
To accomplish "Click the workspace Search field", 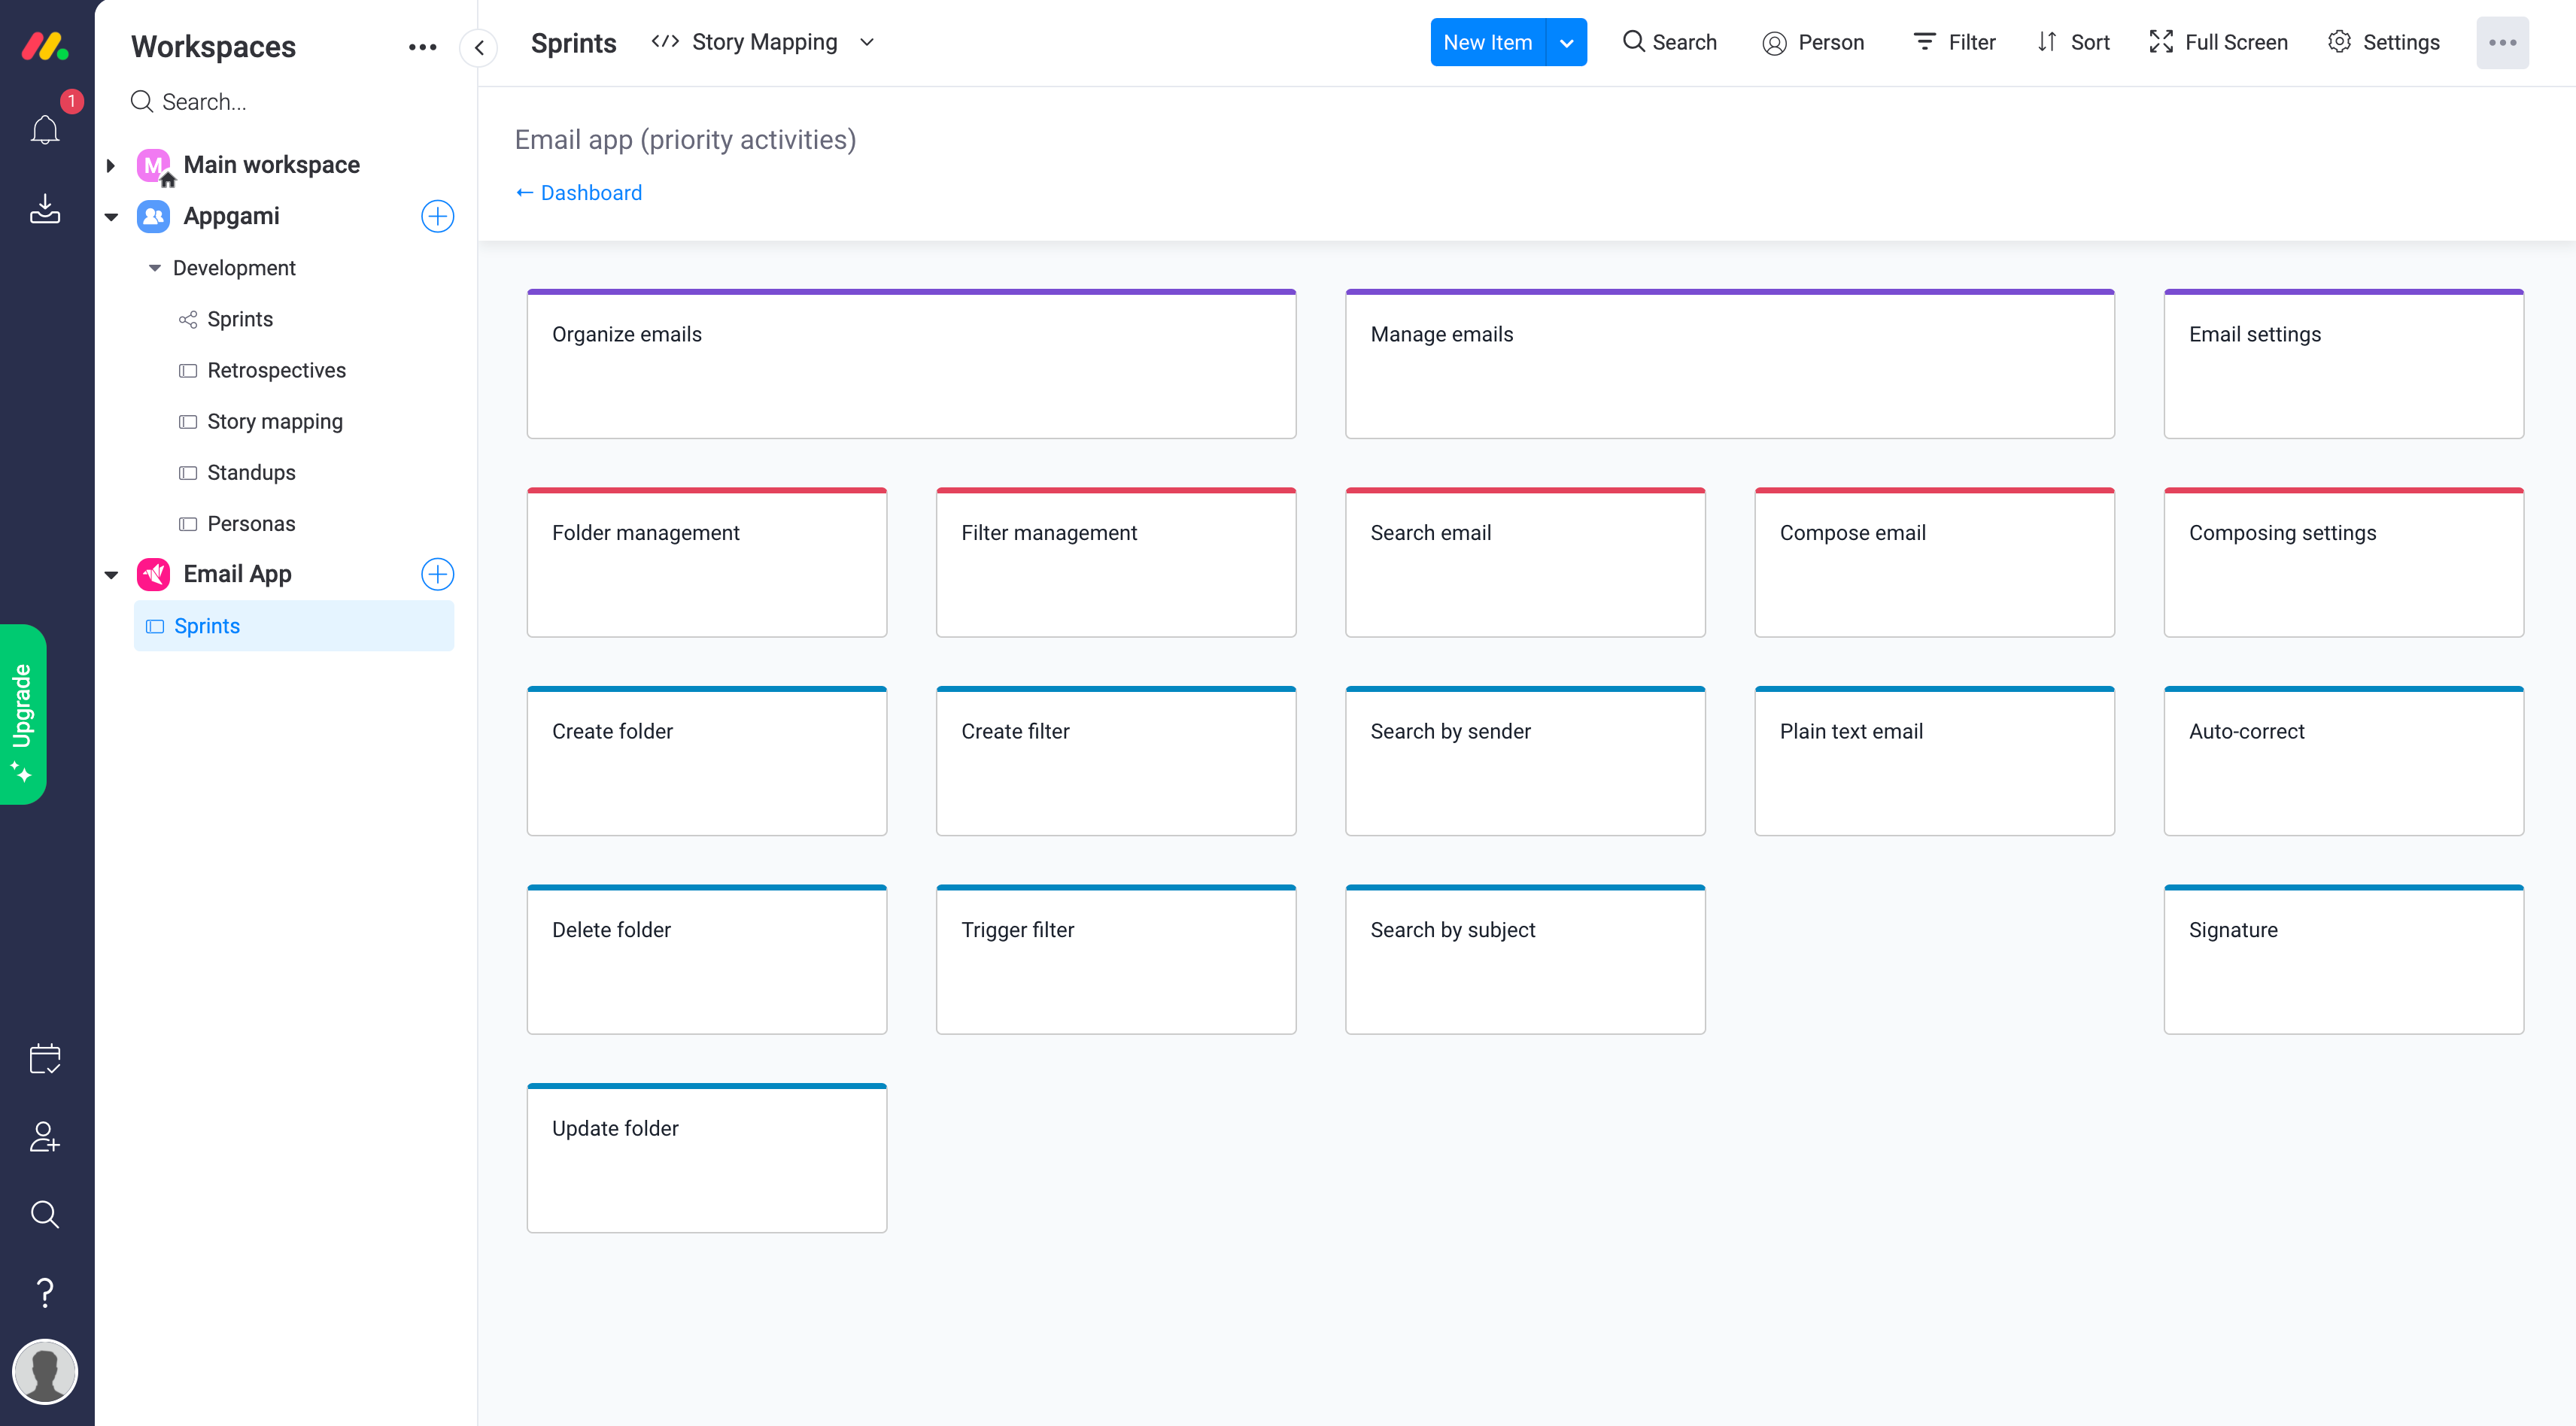I will click(204, 102).
